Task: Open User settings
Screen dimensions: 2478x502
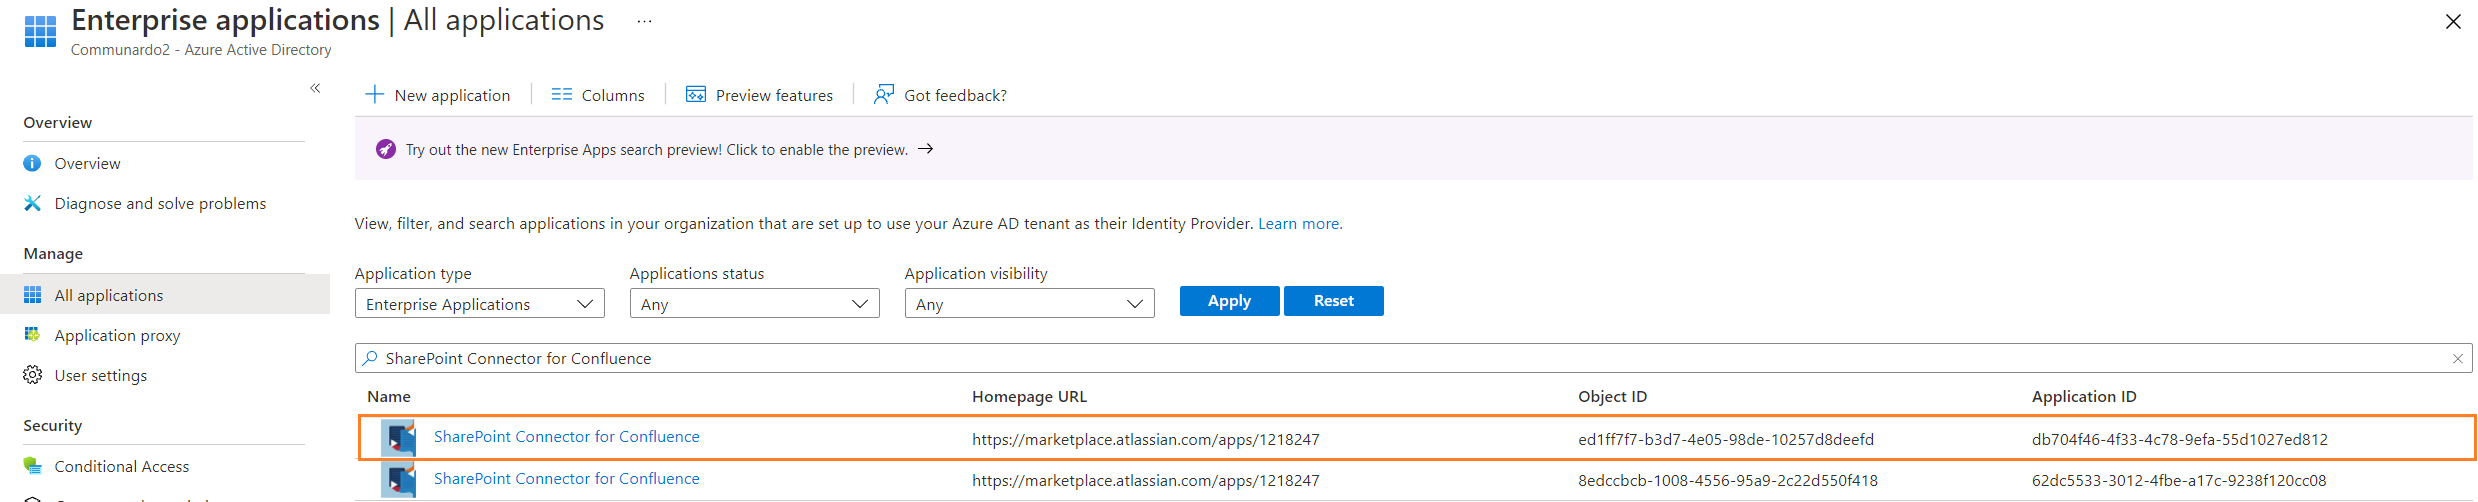Action: (100, 375)
